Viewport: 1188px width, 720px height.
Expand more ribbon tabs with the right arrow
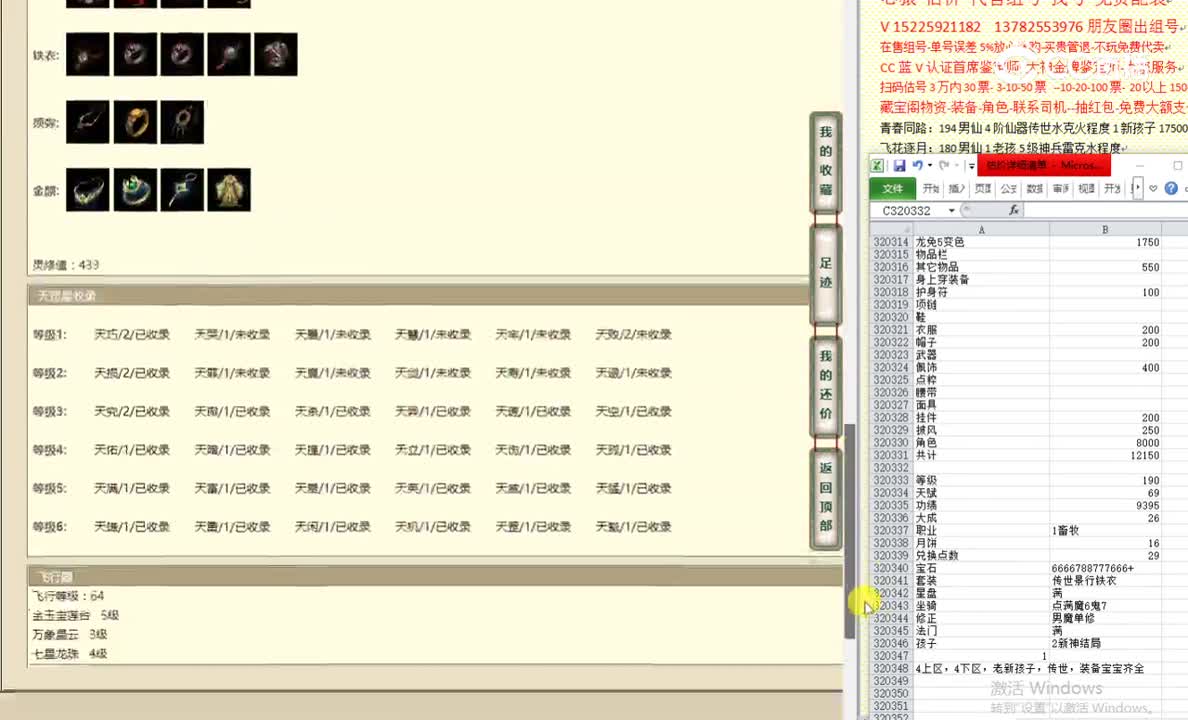point(1137,188)
